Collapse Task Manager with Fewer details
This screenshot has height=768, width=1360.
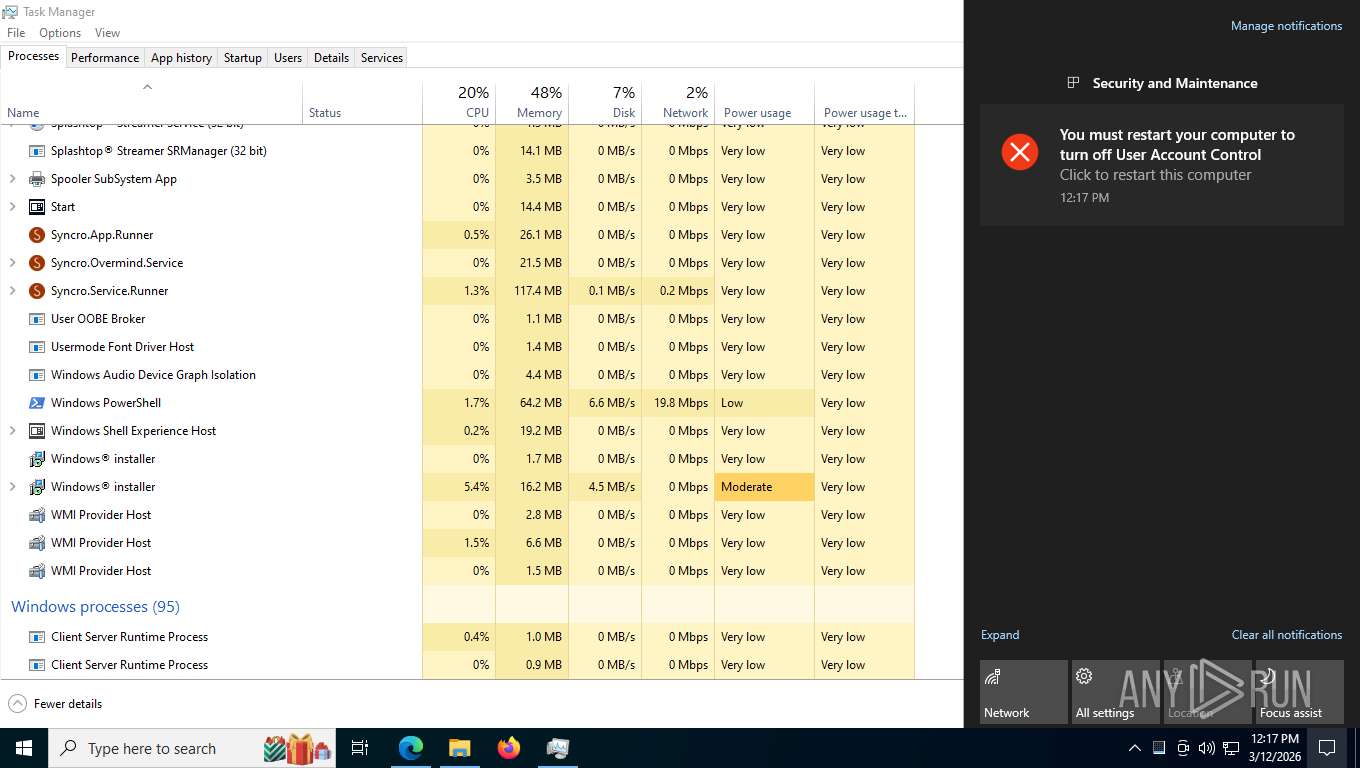(x=55, y=703)
